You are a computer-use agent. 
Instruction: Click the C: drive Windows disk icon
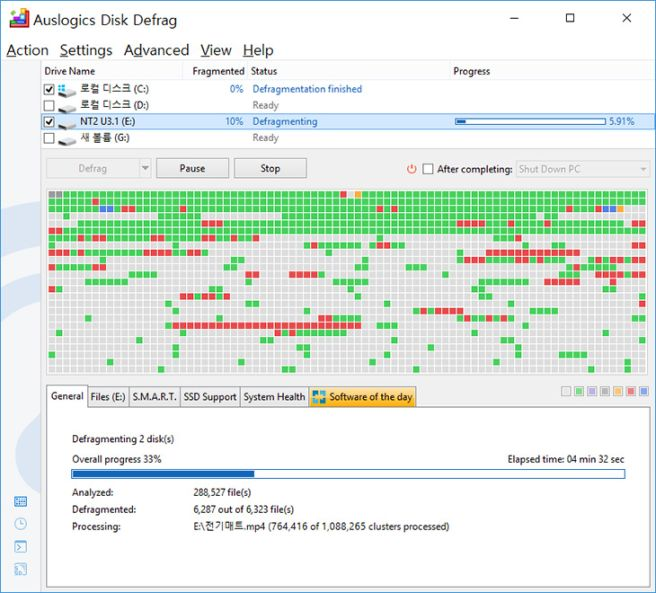[67, 90]
